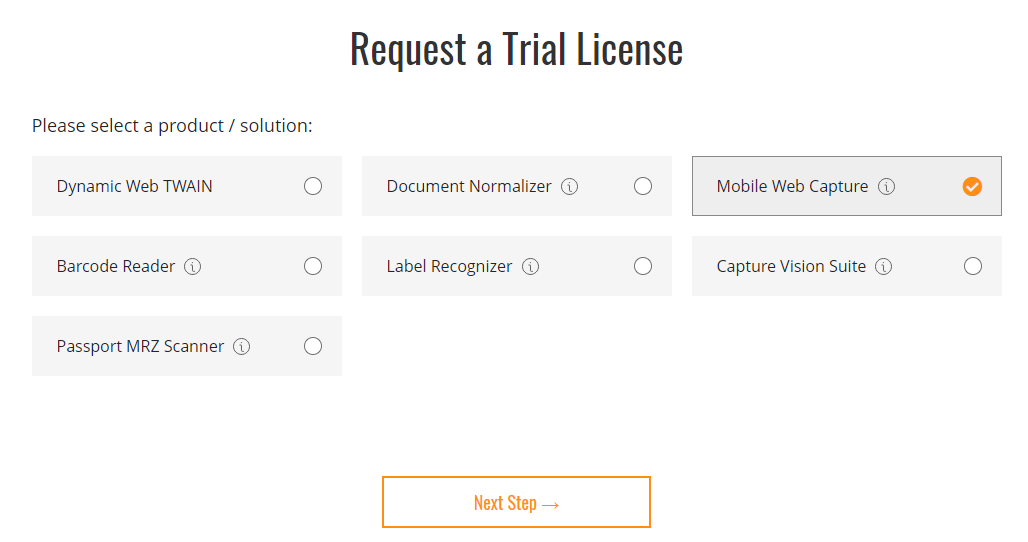The image size is (1028, 542).
Task: Click the info icon beside Barcode Reader
Action: 193,266
